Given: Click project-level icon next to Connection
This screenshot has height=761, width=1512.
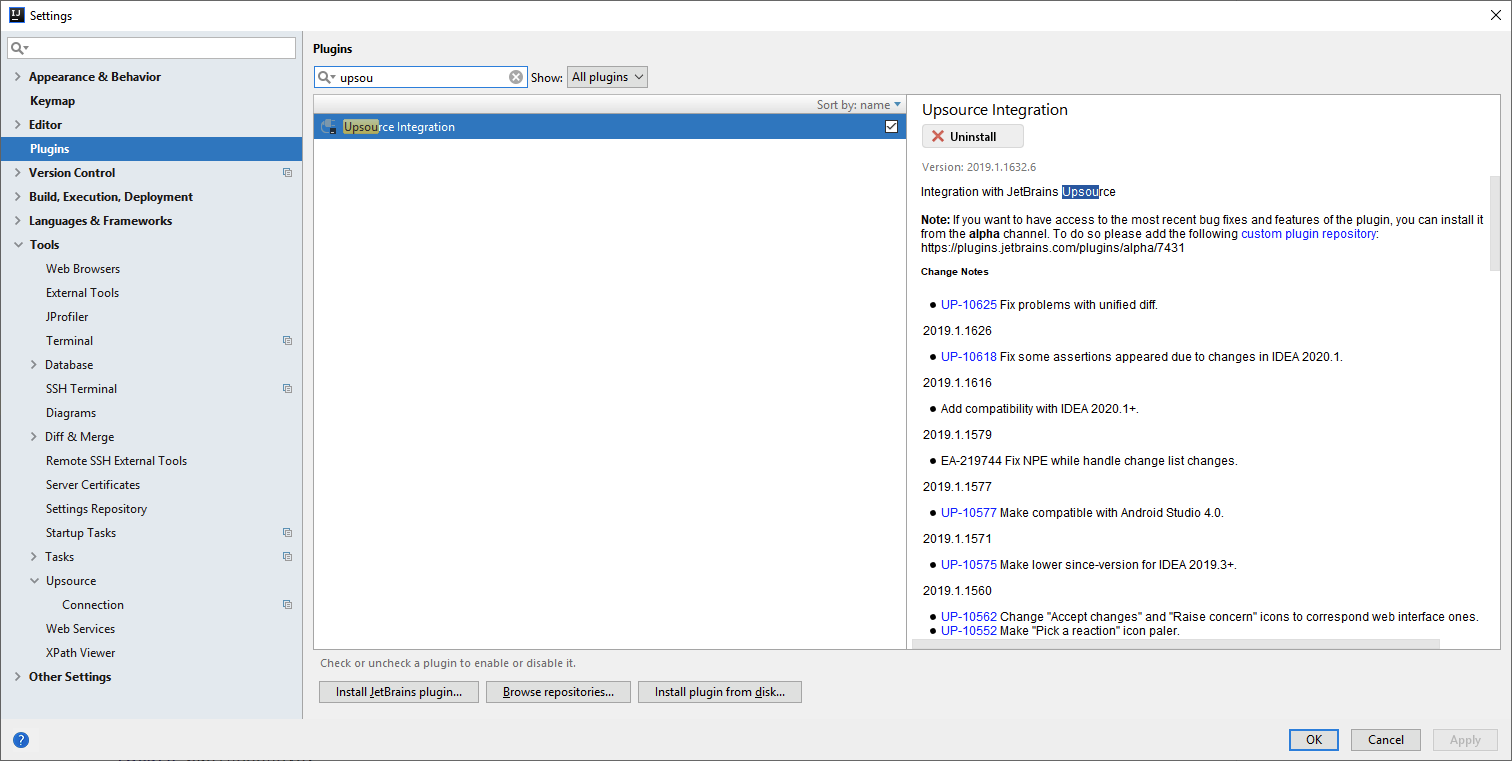Looking at the screenshot, I should (x=287, y=605).
